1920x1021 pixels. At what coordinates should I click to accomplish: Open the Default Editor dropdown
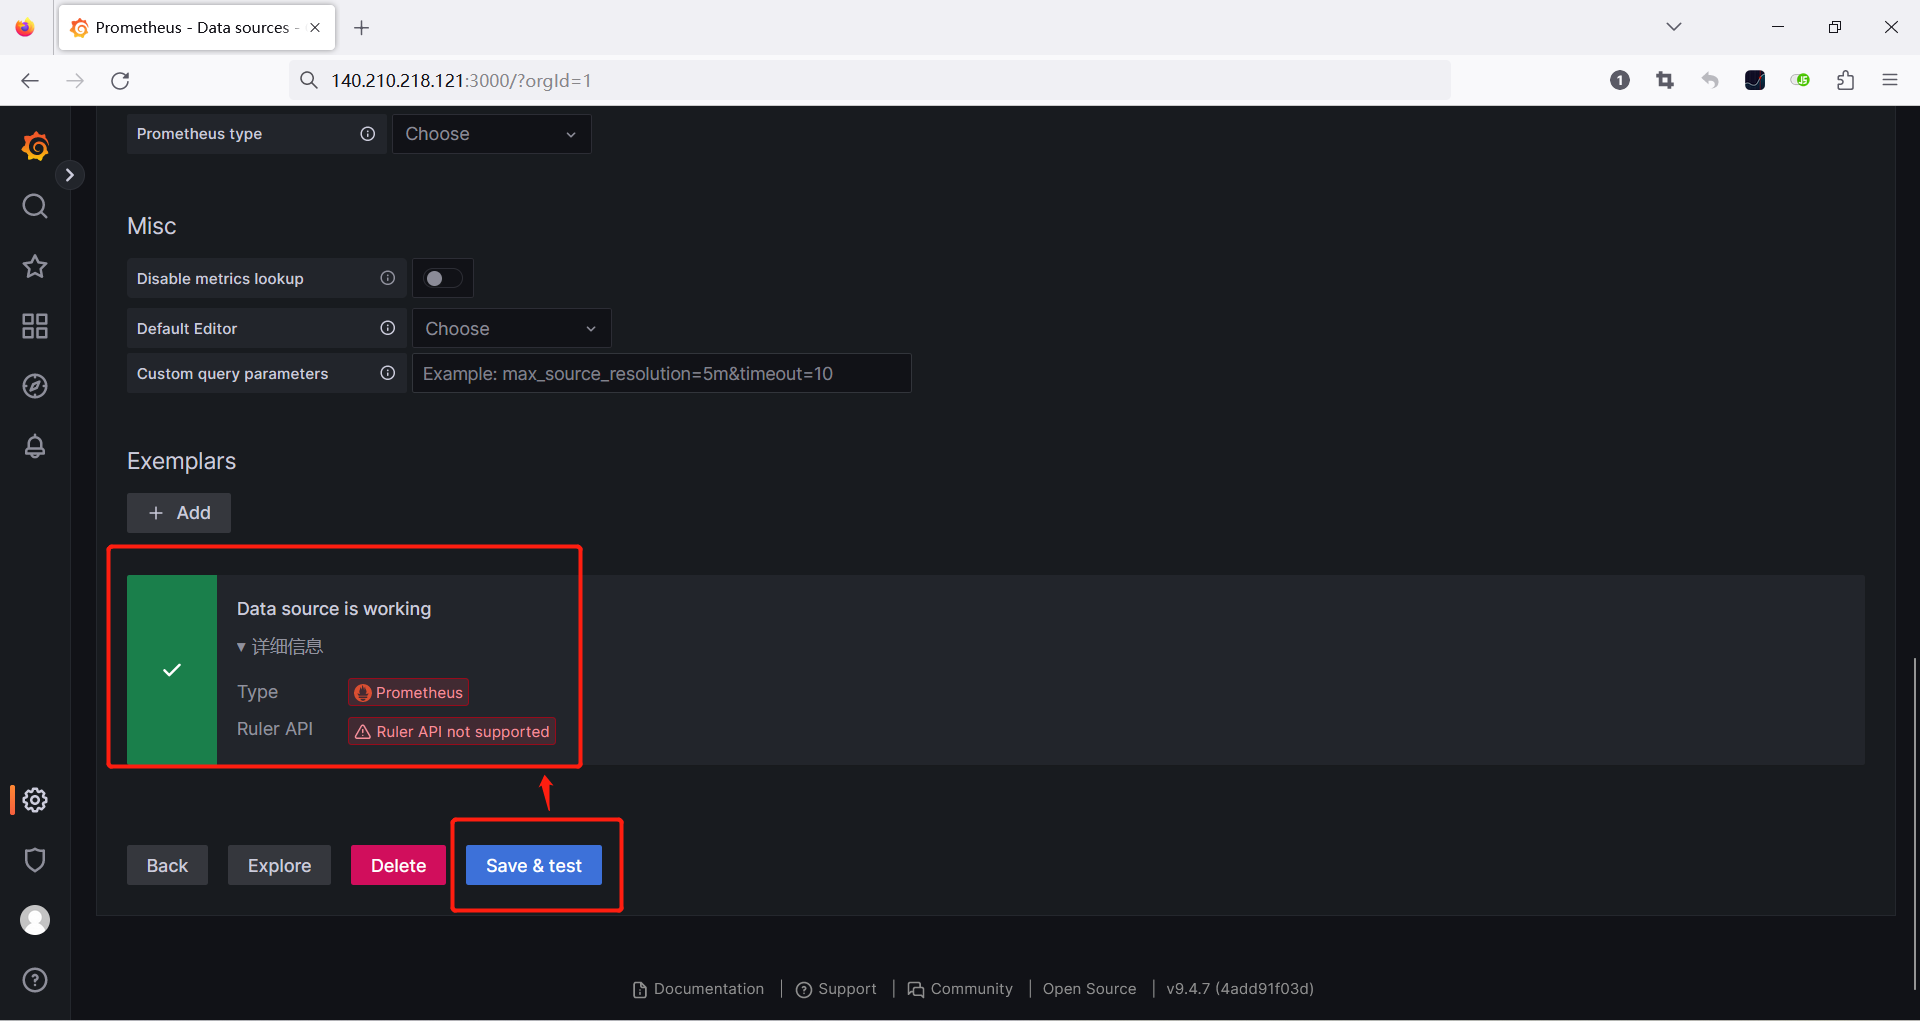pyautogui.click(x=511, y=329)
